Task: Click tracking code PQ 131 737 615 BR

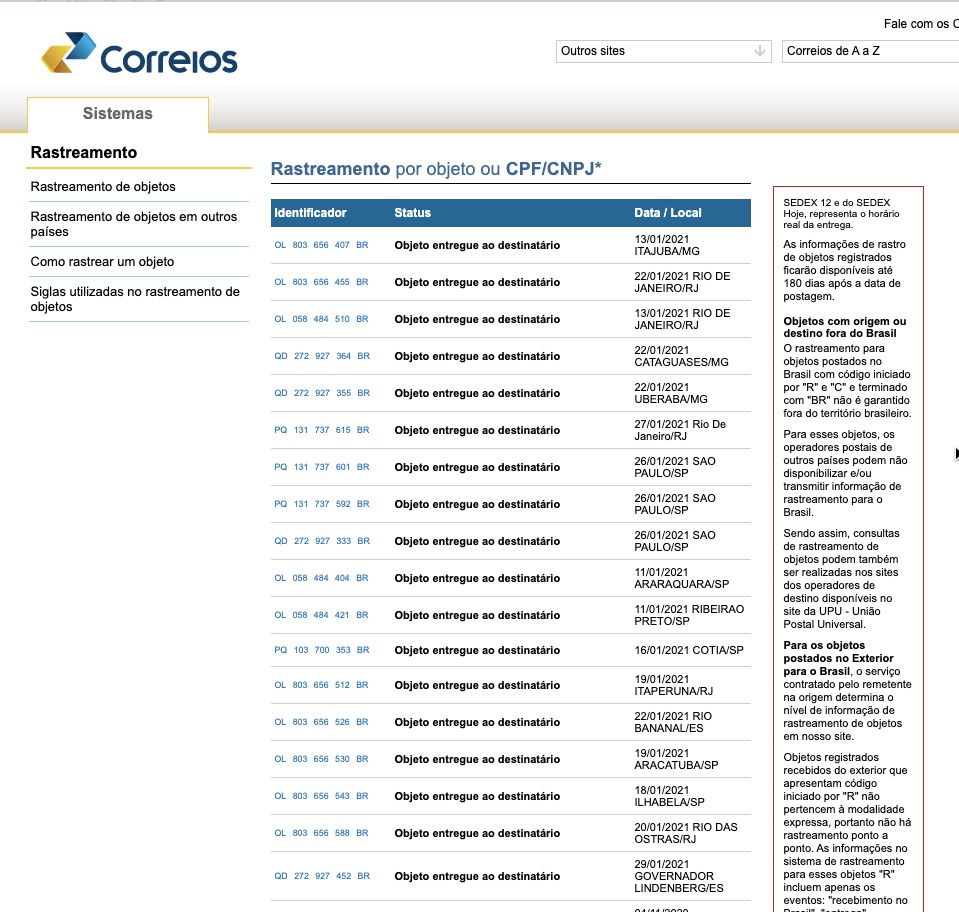Action: coord(321,430)
